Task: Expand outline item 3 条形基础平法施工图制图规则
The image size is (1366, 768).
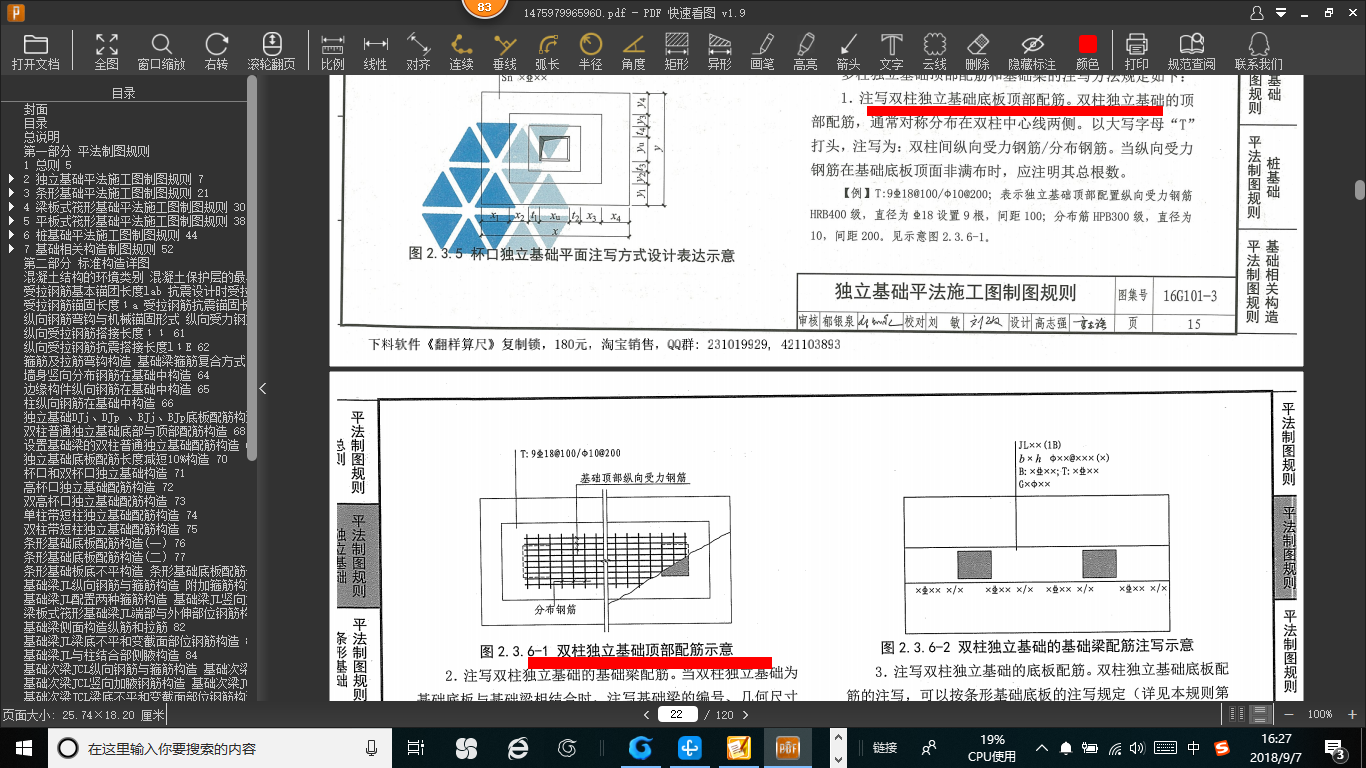Action: point(10,193)
